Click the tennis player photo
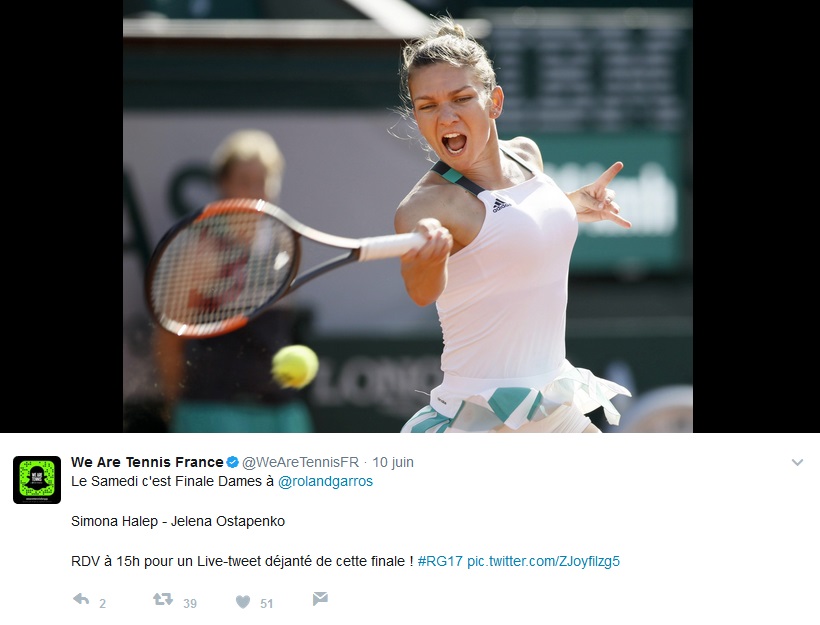This screenshot has width=820, height=625. (408, 216)
